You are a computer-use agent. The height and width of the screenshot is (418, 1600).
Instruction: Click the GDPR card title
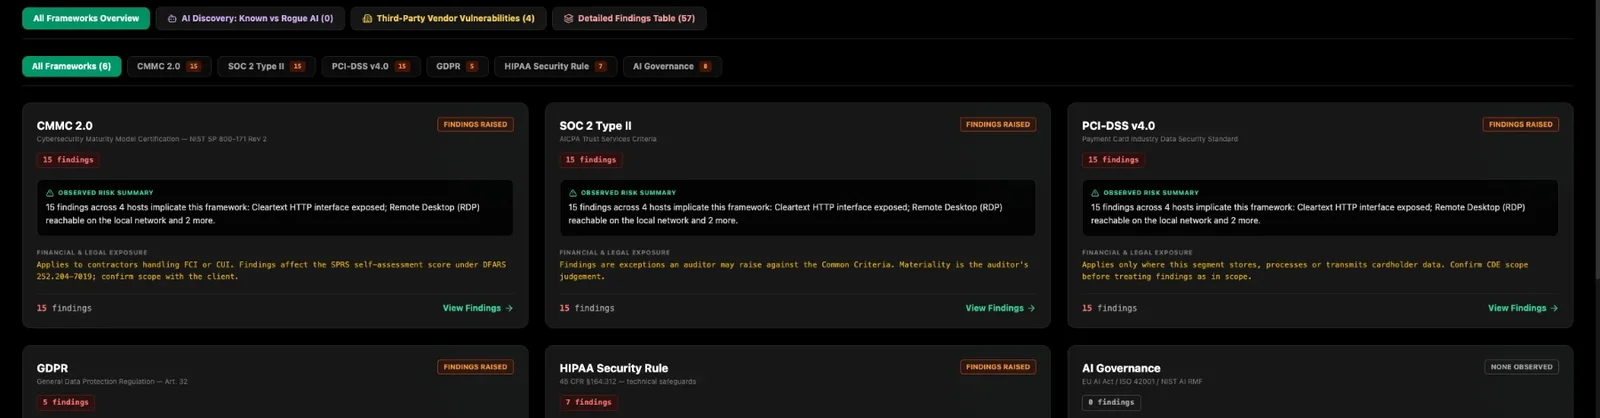click(x=52, y=368)
